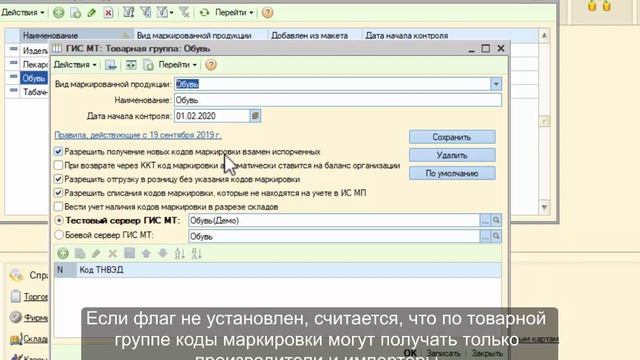Sort by Наименование column header in the list
Viewport: 640px width, 360px height.
tap(76, 36)
